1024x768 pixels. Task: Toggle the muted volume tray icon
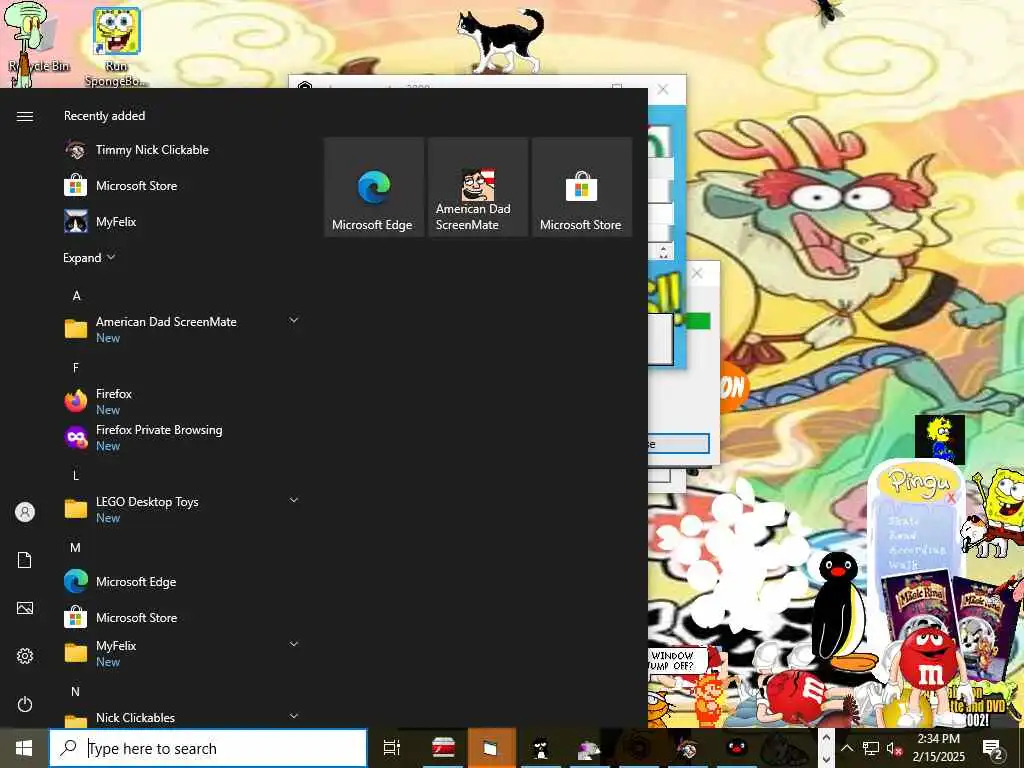893,748
